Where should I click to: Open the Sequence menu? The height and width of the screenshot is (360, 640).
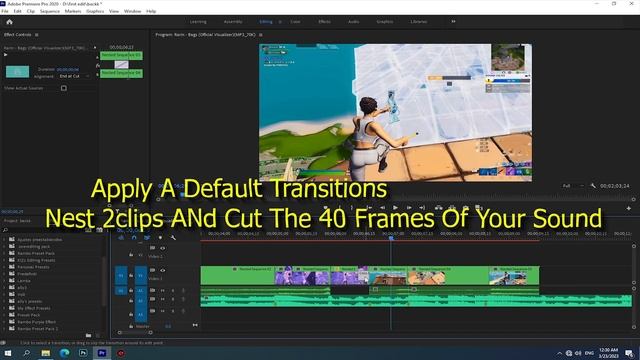click(50, 11)
